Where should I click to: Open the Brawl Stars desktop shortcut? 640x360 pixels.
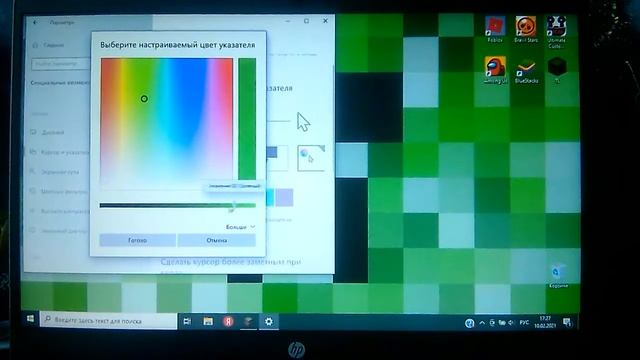pyautogui.click(x=526, y=29)
